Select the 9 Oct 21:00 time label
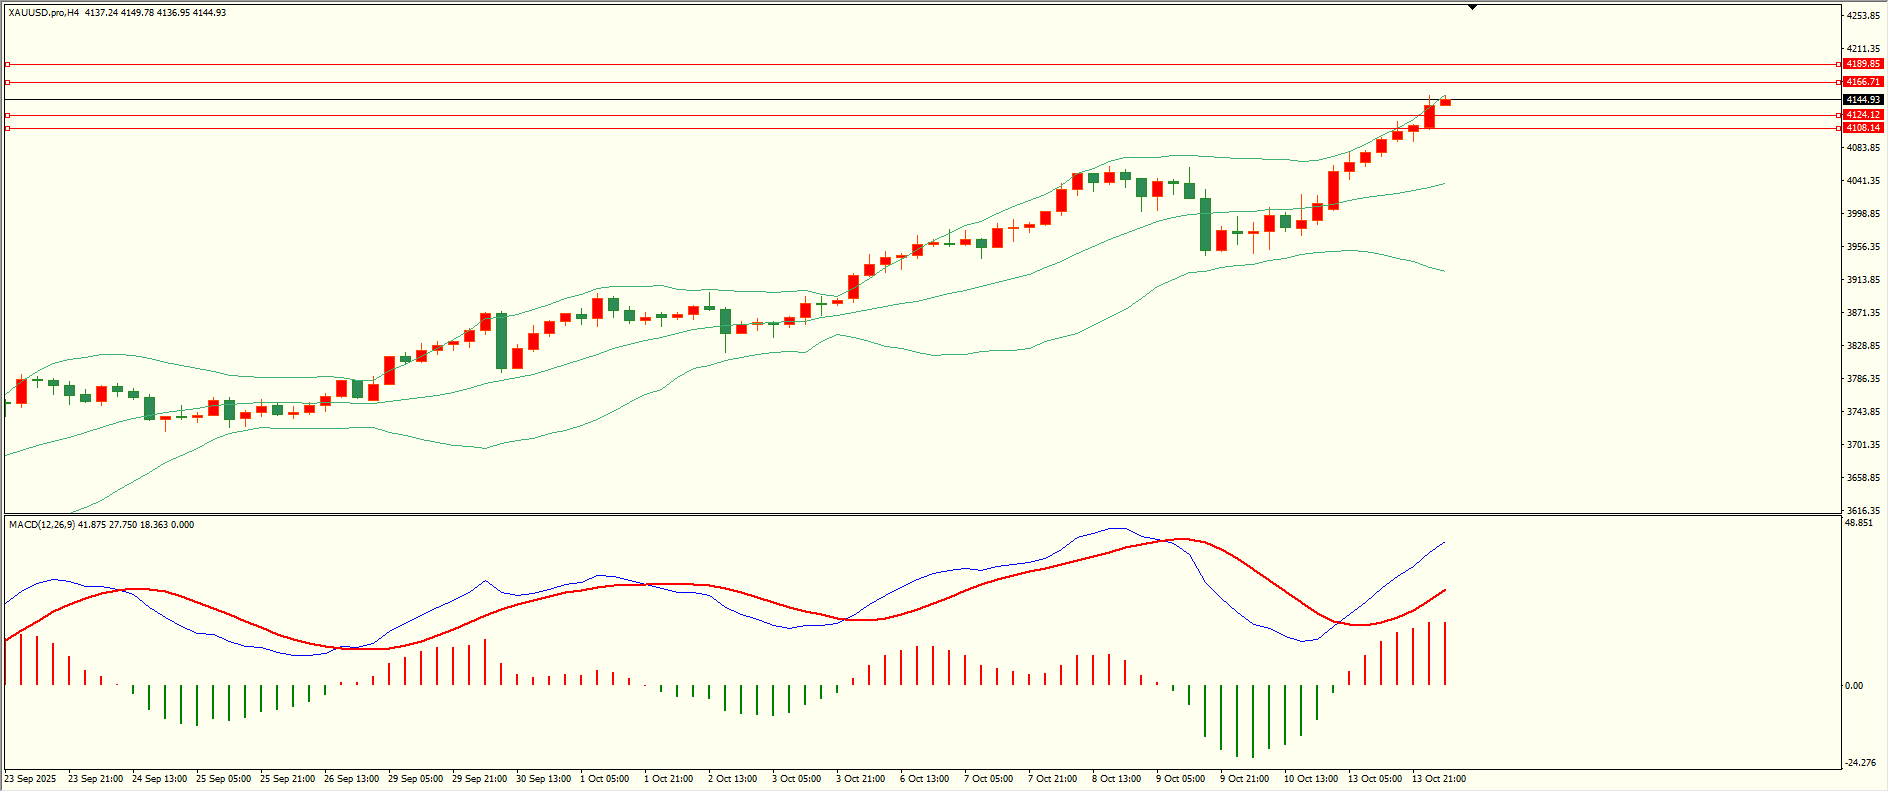Viewport: 1889px width, 792px height. click(1244, 779)
